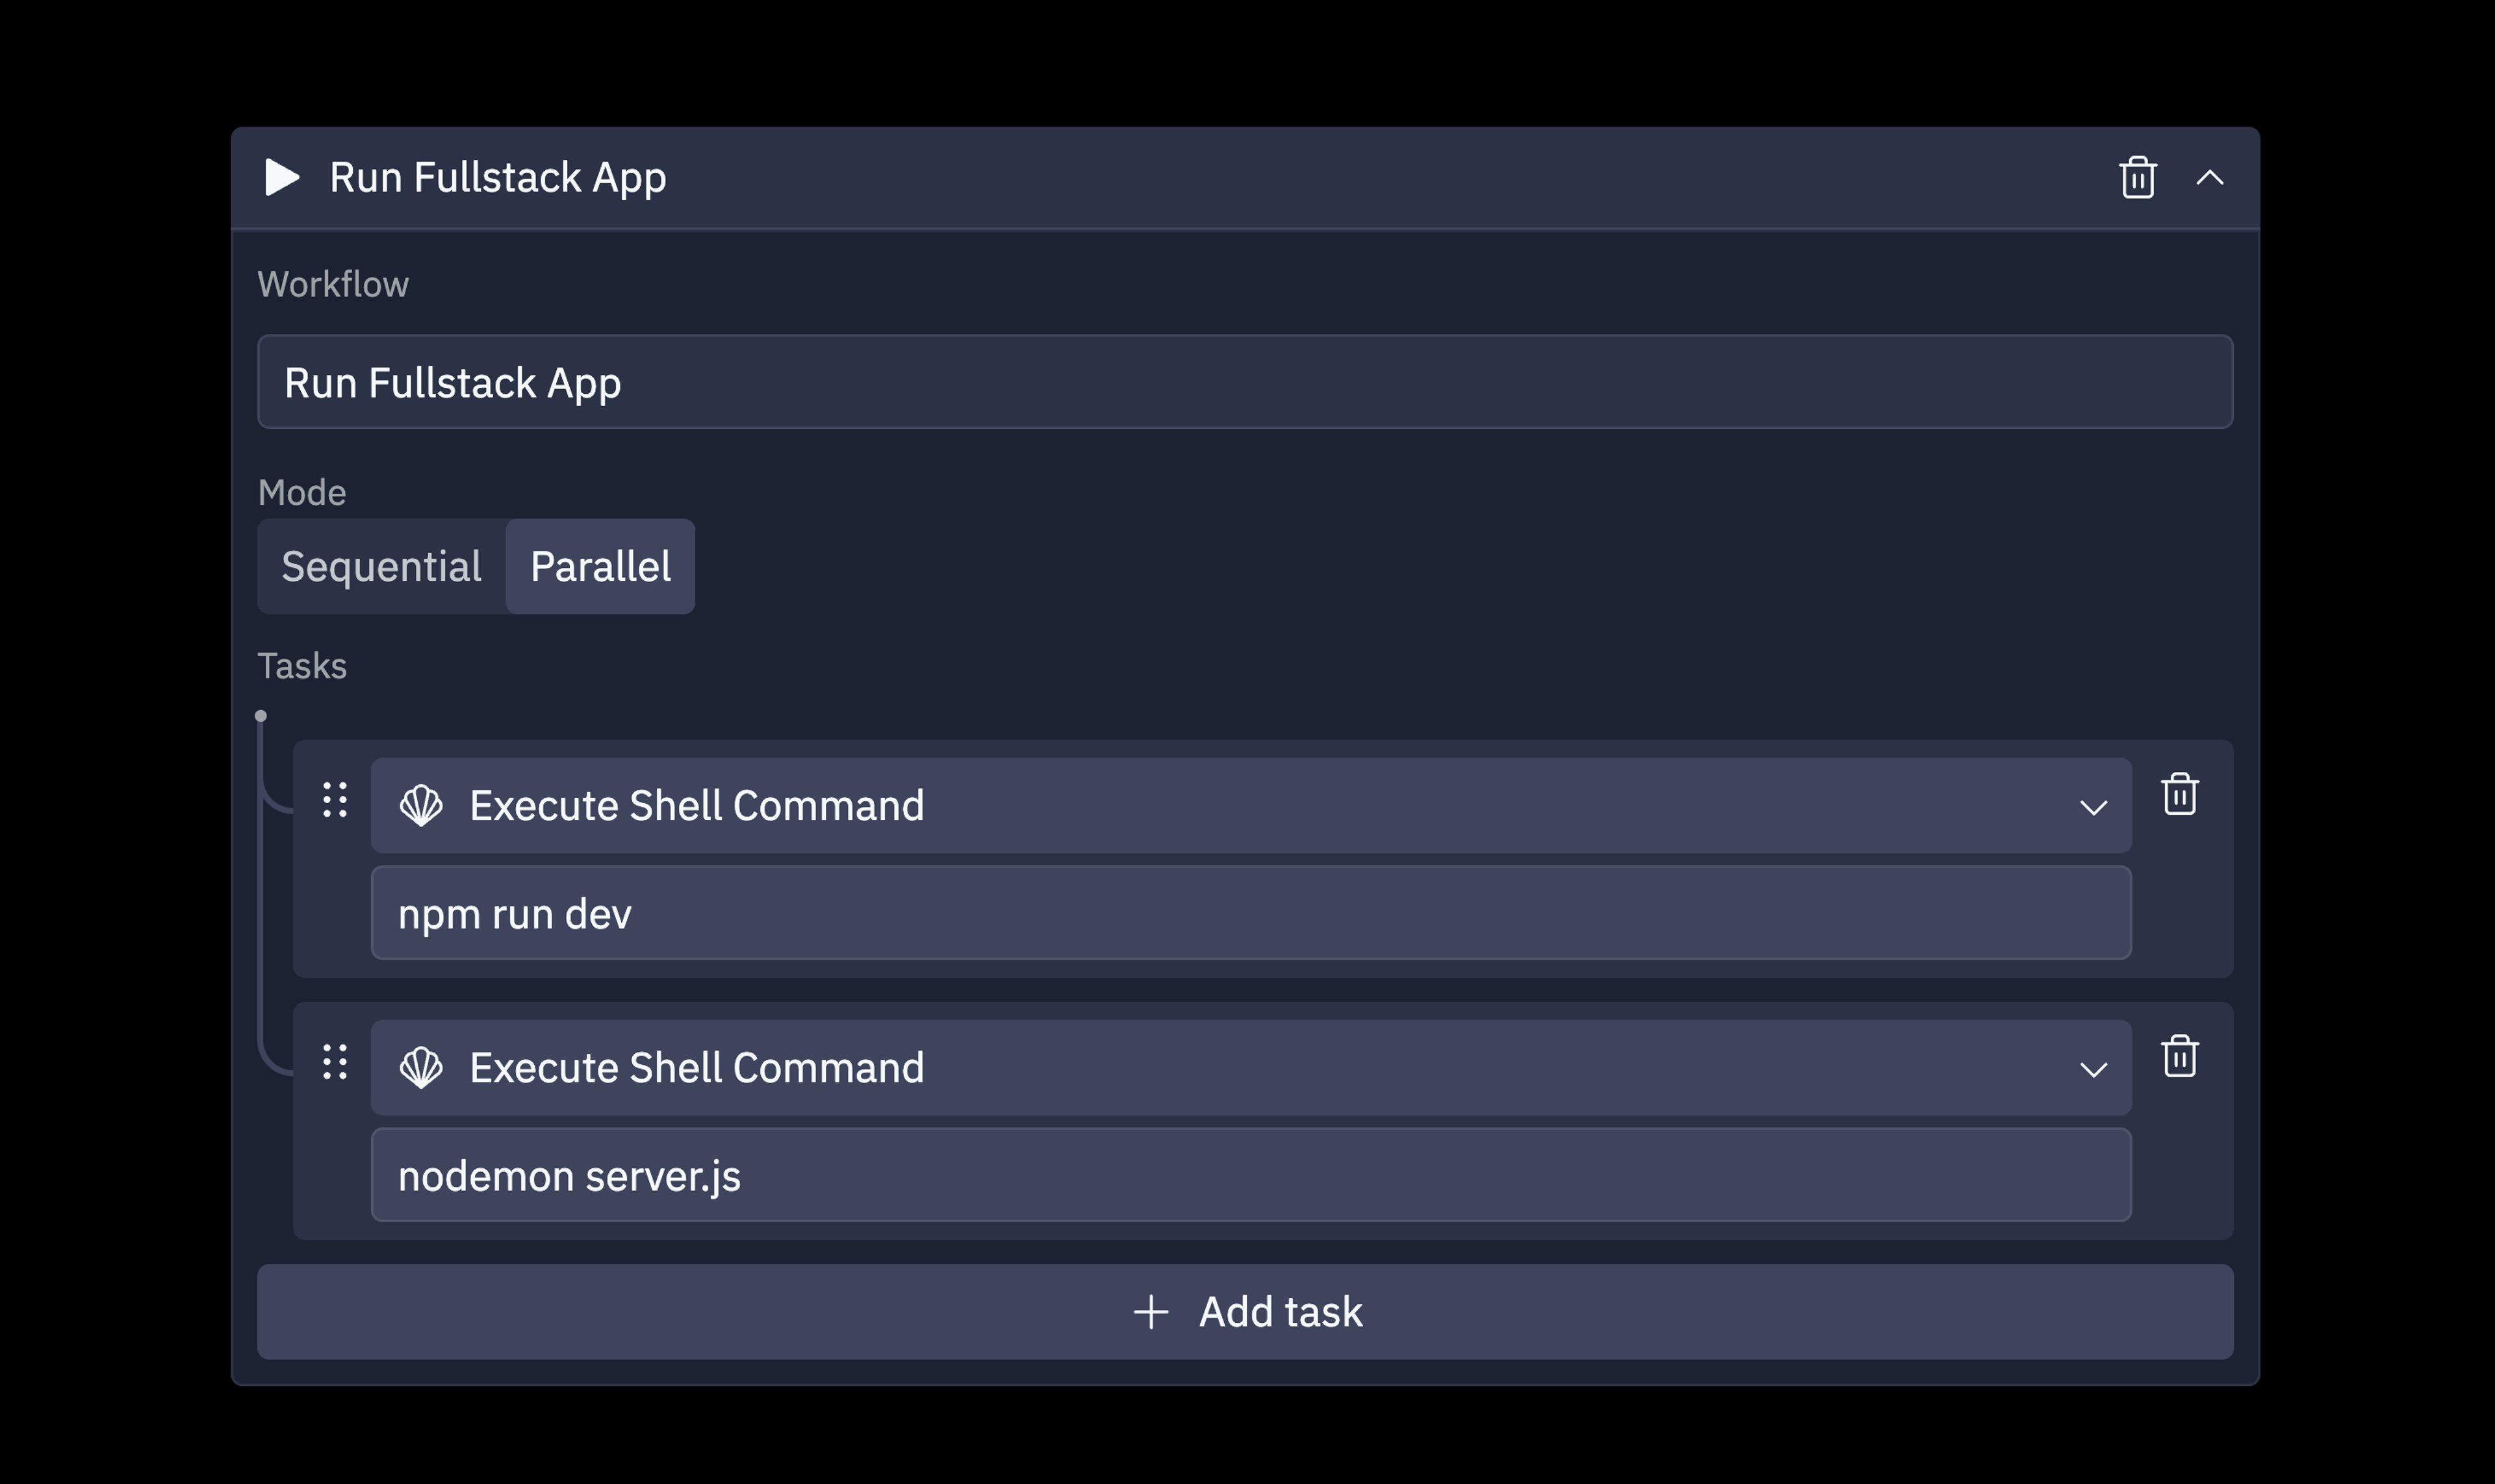Delete the Run Fullstack App workflow via trash icon
Viewport: 2495px width, 1484px height.
point(2137,178)
